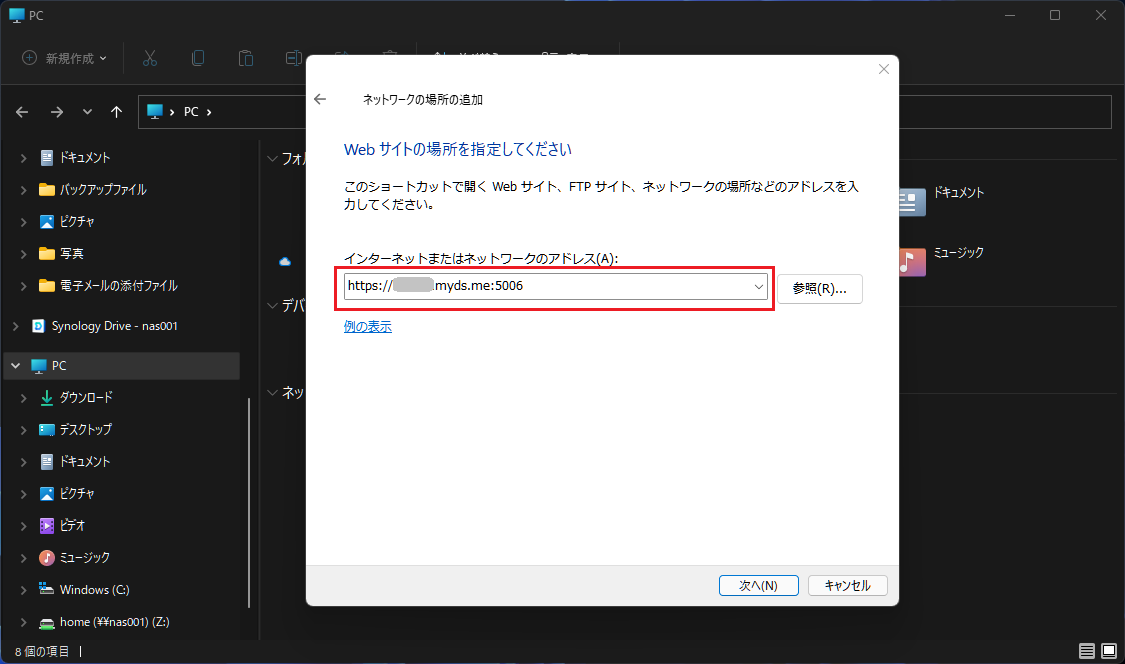Click Explorer forward navigation arrow
1125x664 pixels.
(57, 112)
